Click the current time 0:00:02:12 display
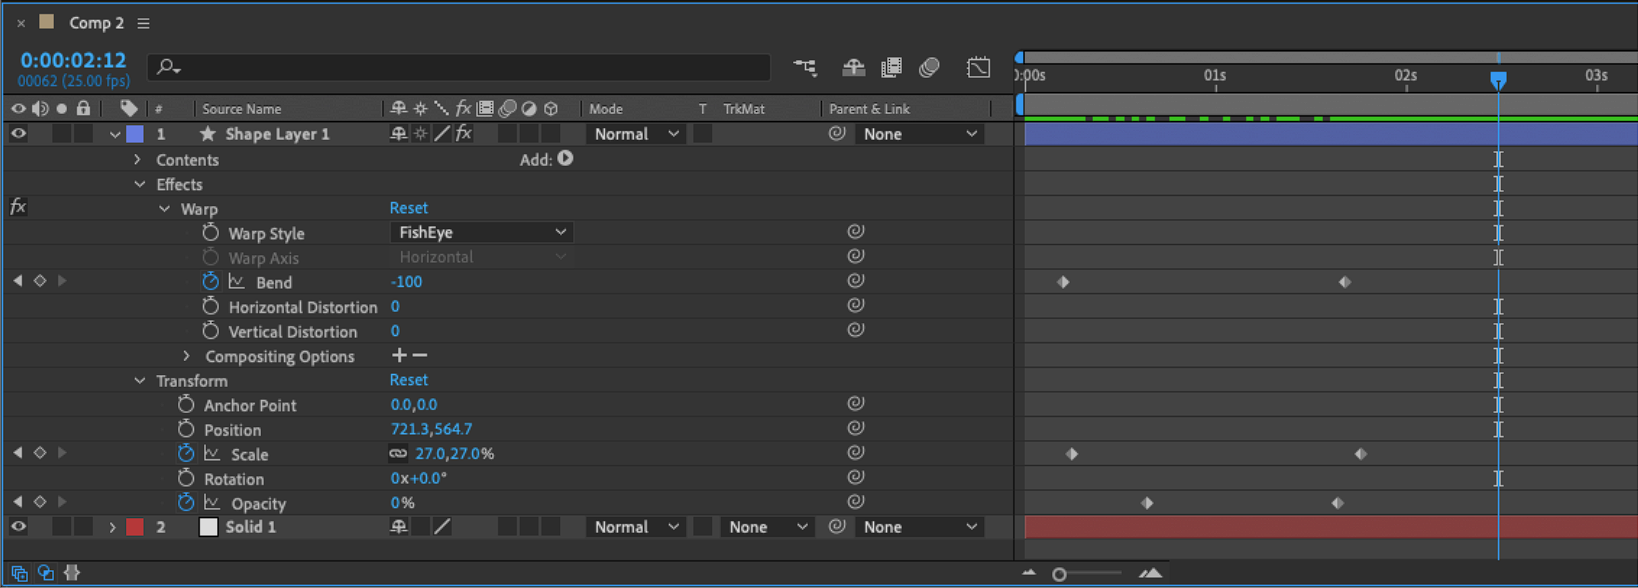 click(73, 60)
